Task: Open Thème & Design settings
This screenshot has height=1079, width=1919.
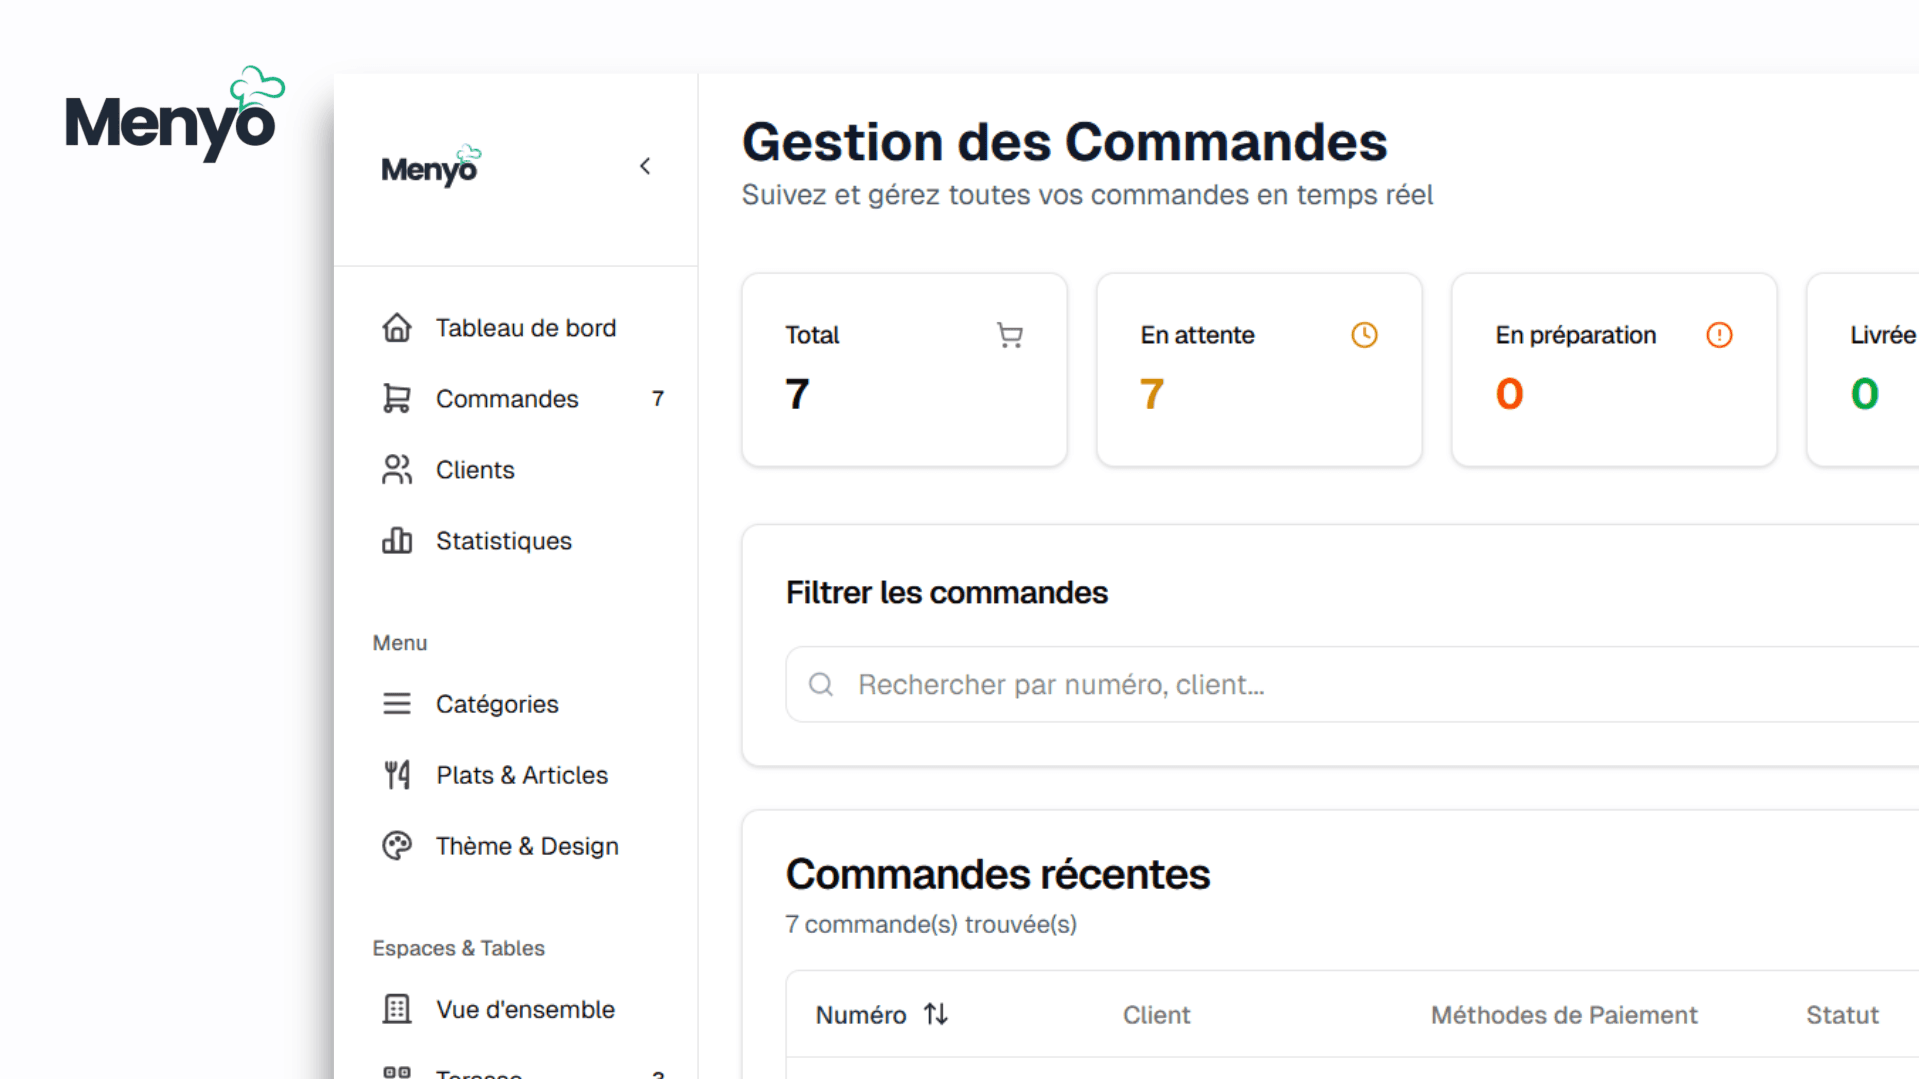Action: 516,846
